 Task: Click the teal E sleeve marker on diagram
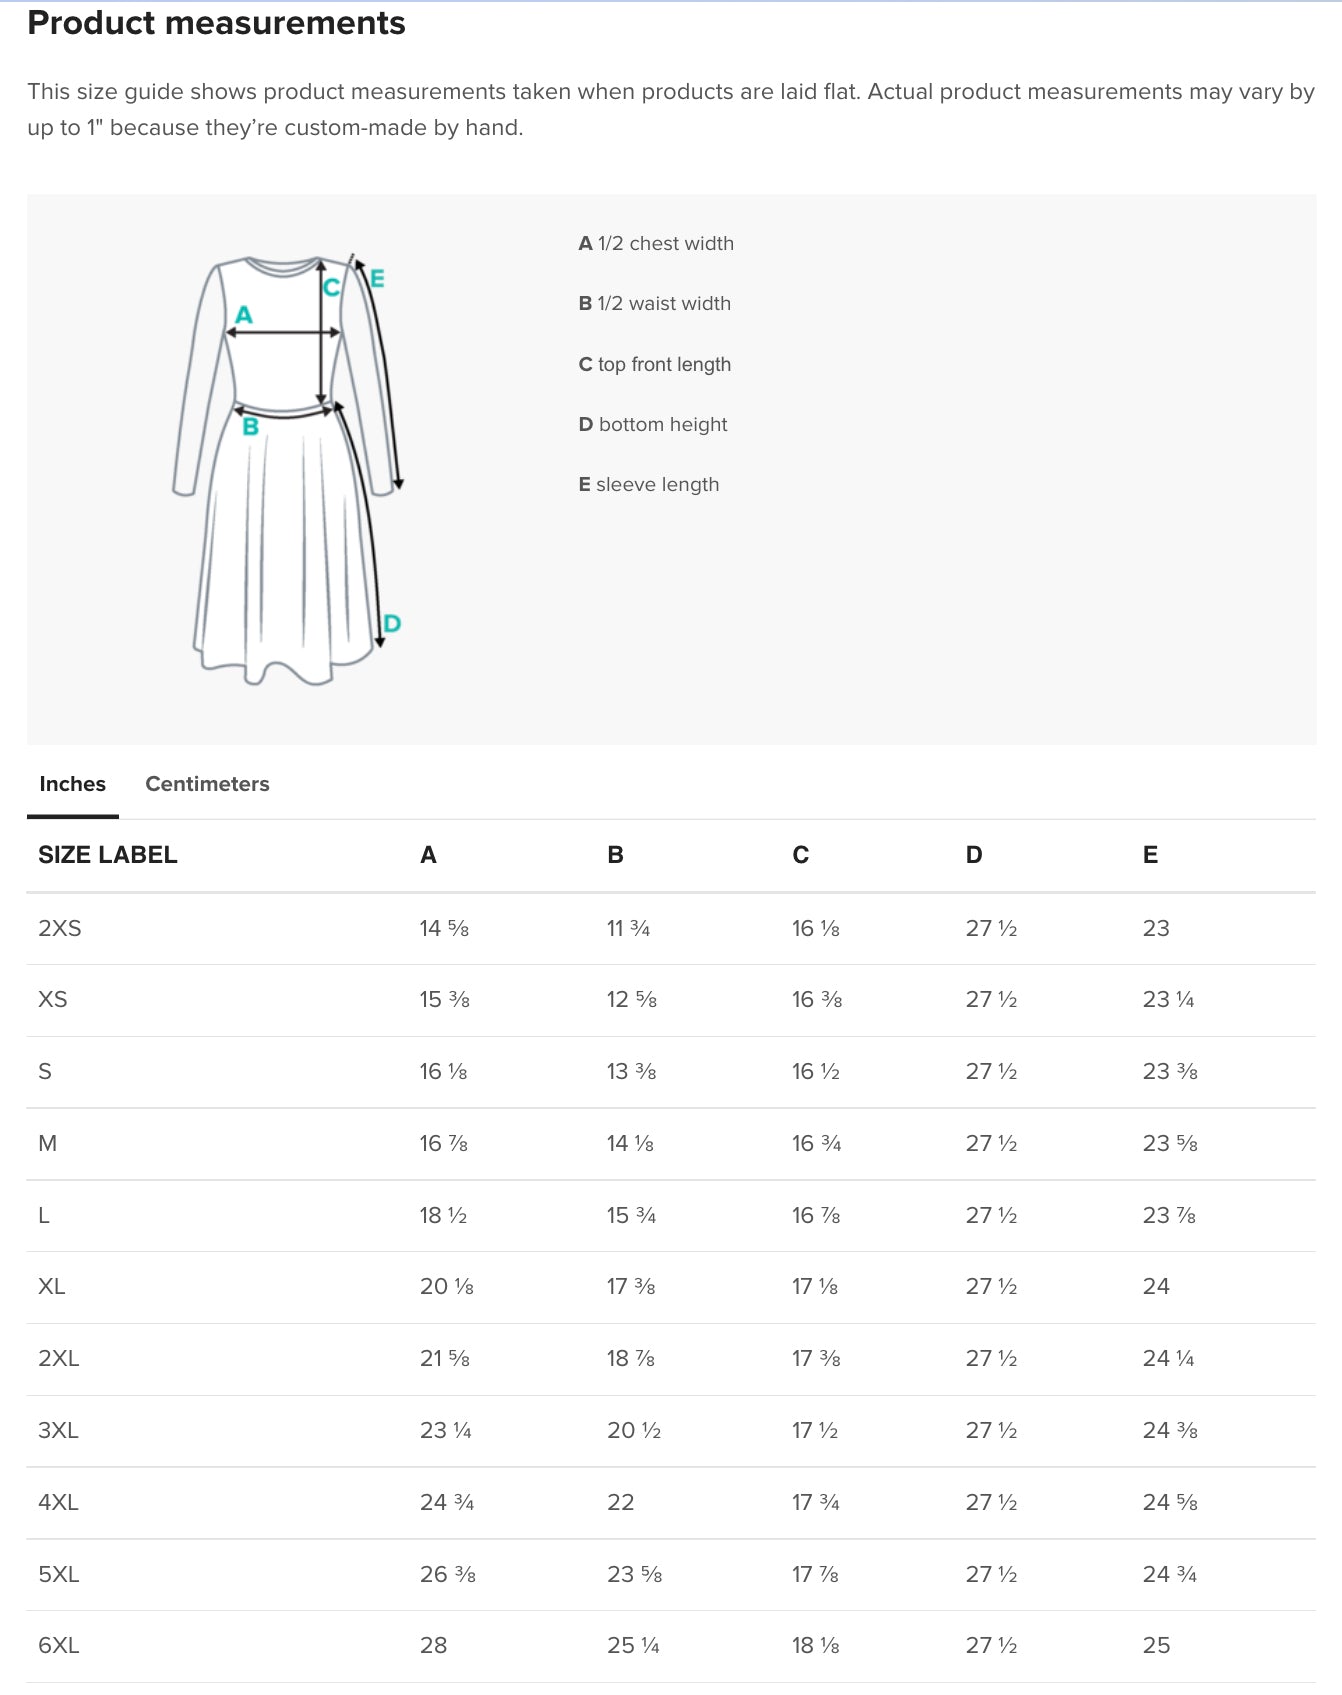[377, 279]
